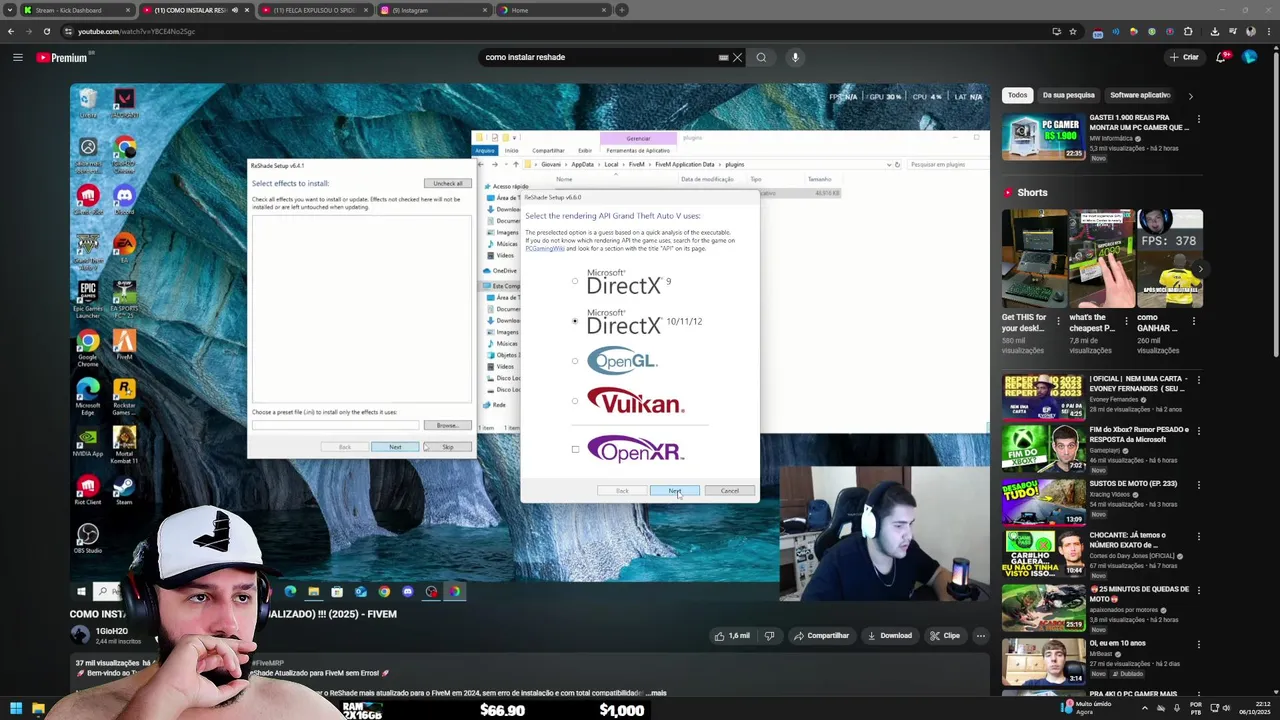Click OBS Studio icon in video desktop
This screenshot has width=1280, height=720.
pyautogui.click(x=88, y=539)
